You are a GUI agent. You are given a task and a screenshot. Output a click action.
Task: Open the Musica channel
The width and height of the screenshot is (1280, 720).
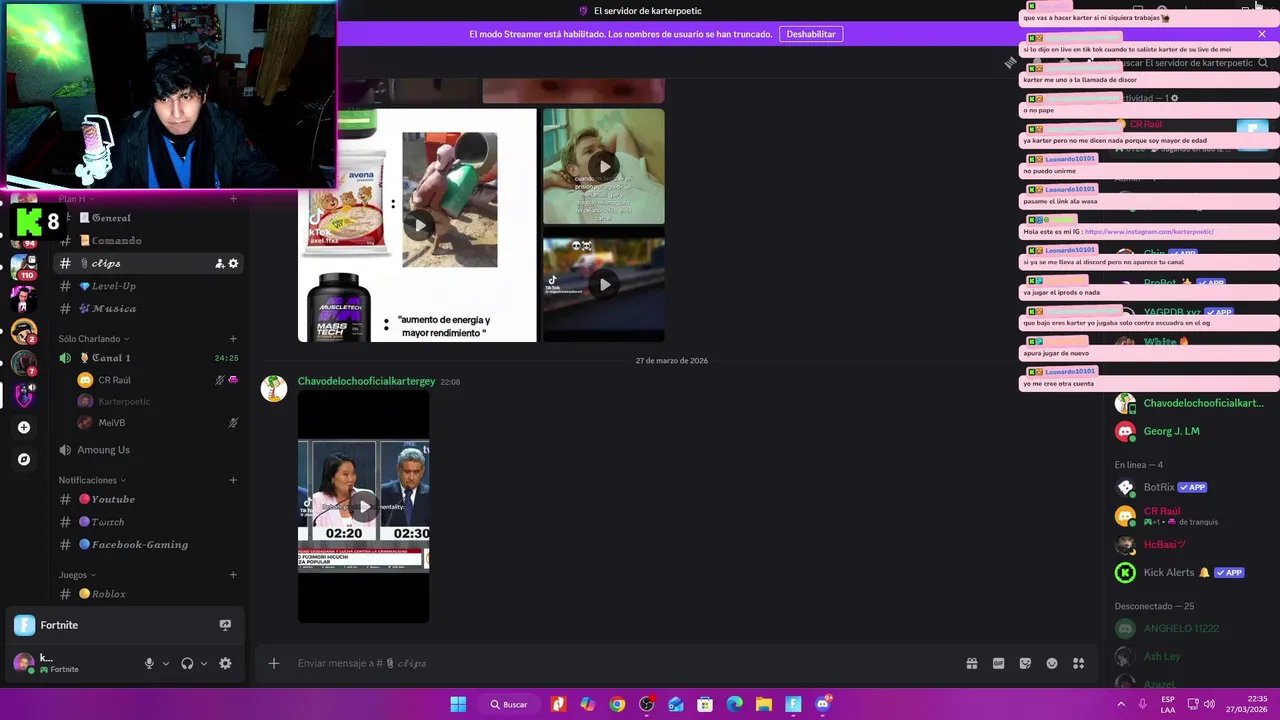click(148, 309)
